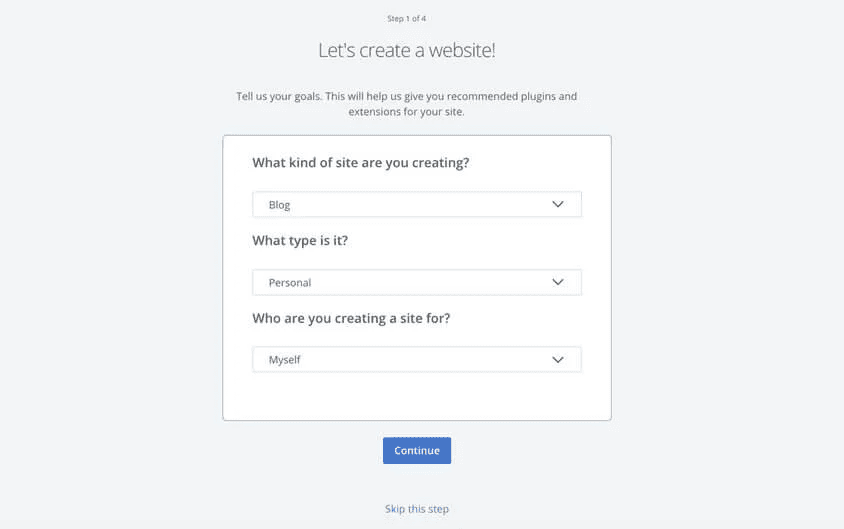Image resolution: width=844 pixels, height=529 pixels.
Task: Click the empty area below the Myself dropdown
Action: click(x=417, y=396)
